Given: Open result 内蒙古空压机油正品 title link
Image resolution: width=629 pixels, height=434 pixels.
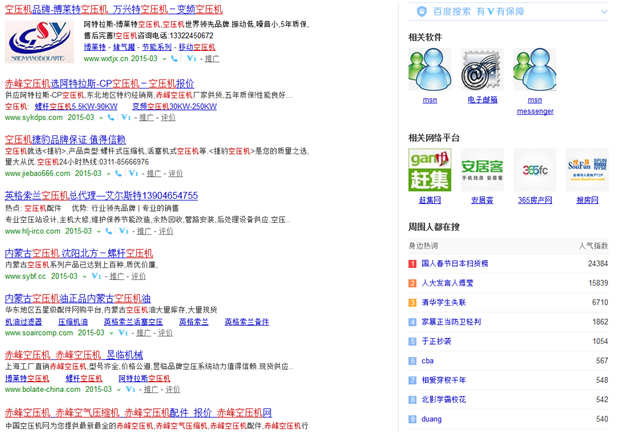Looking at the screenshot, I should coord(78,298).
